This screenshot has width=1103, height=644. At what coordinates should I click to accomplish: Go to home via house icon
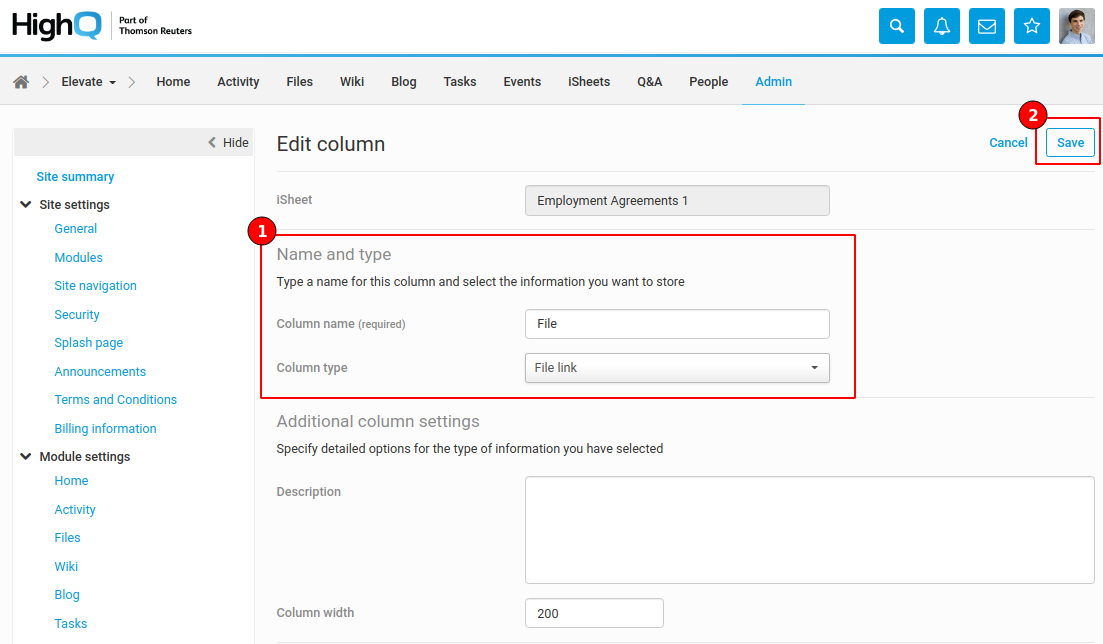(21, 82)
